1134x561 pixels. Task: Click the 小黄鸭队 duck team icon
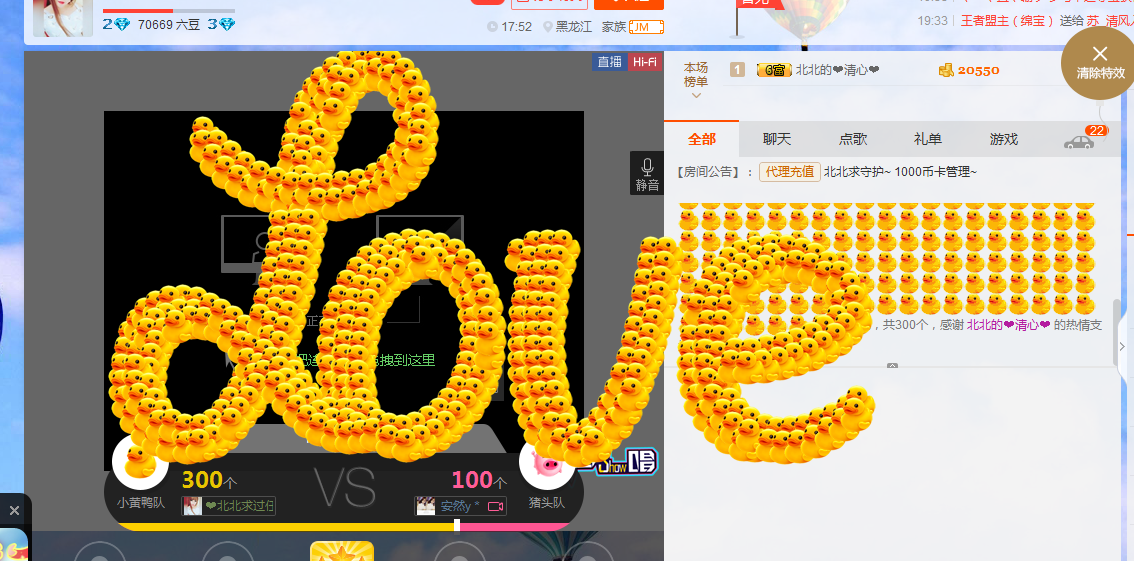tap(140, 461)
